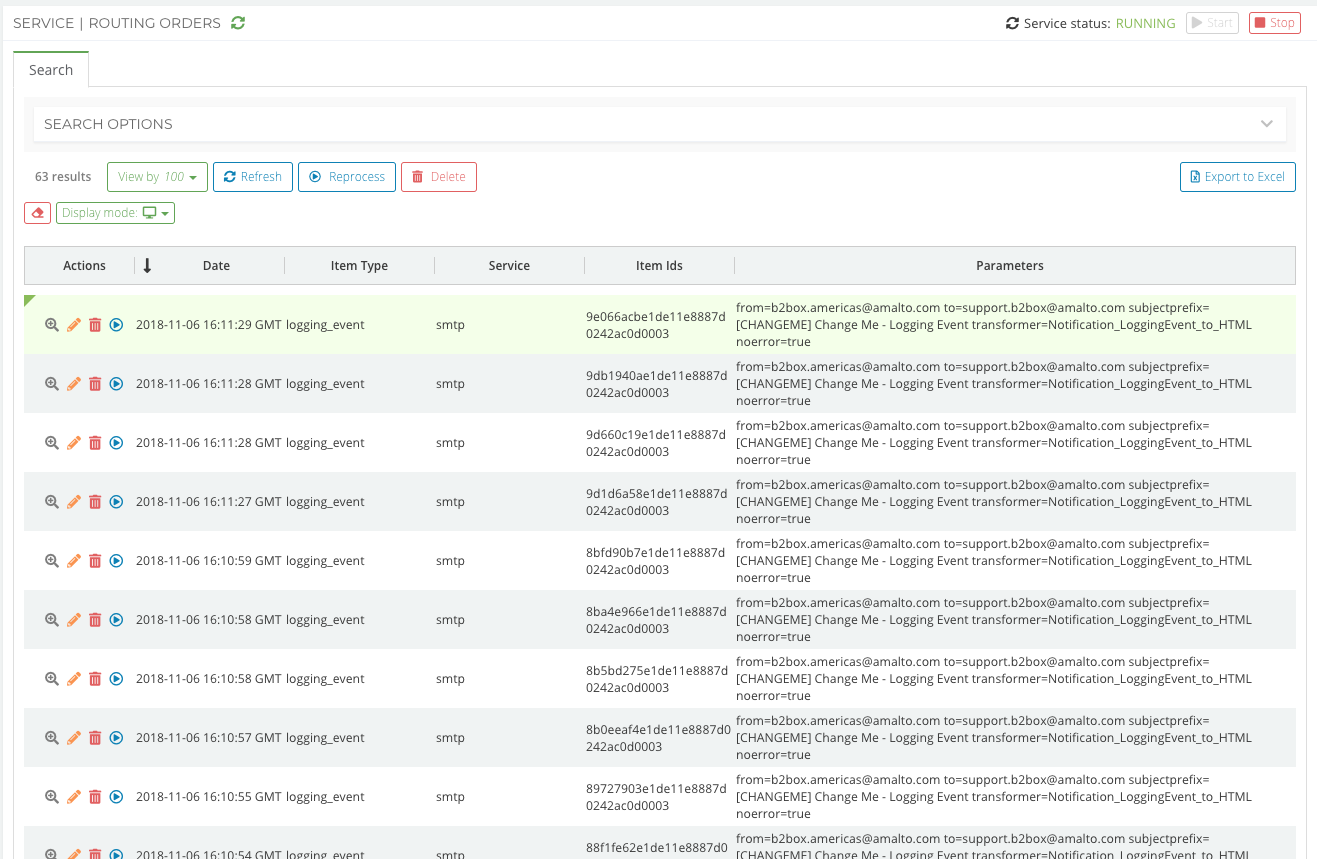
Task: Expand the Search Options panel chevron
Action: 1266,124
